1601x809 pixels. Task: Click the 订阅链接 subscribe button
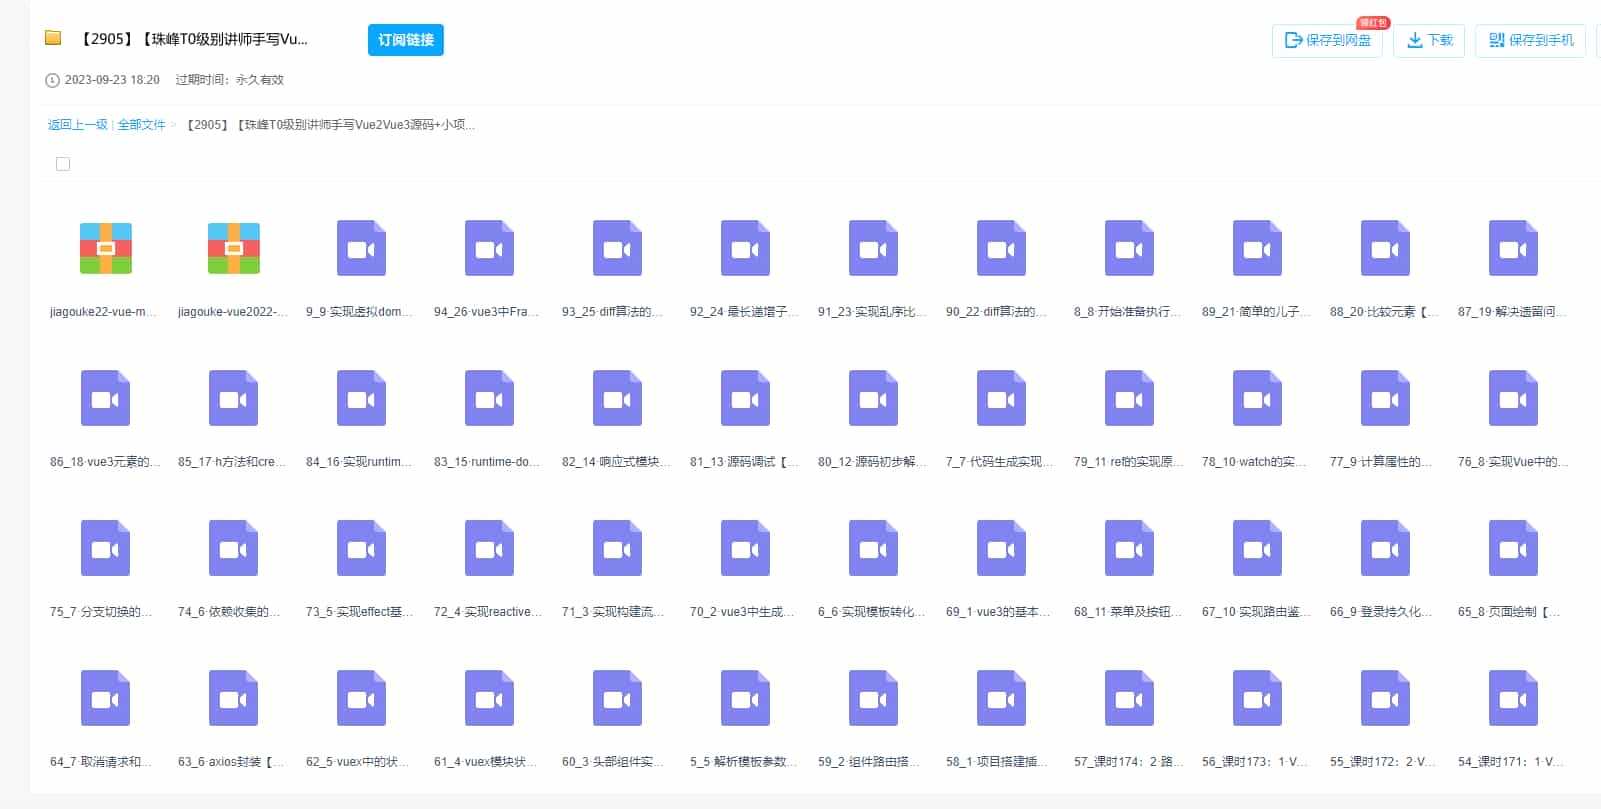tap(406, 40)
